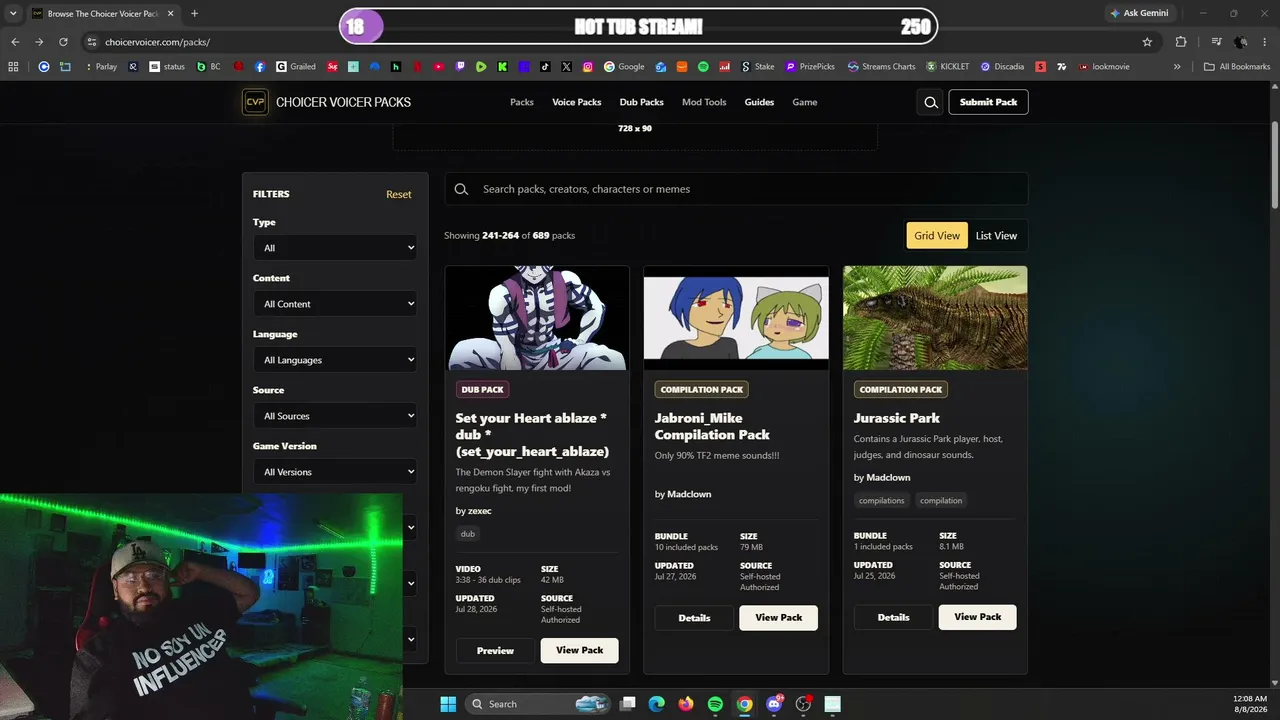Open the Content filter dropdown
This screenshot has height=720, width=1280.
click(x=335, y=304)
